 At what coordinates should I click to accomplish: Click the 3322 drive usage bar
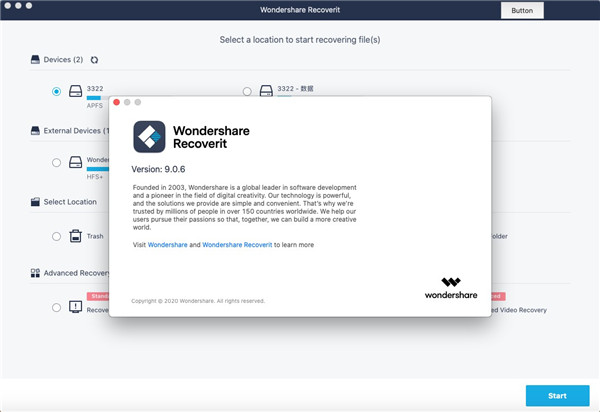coord(98,98)
